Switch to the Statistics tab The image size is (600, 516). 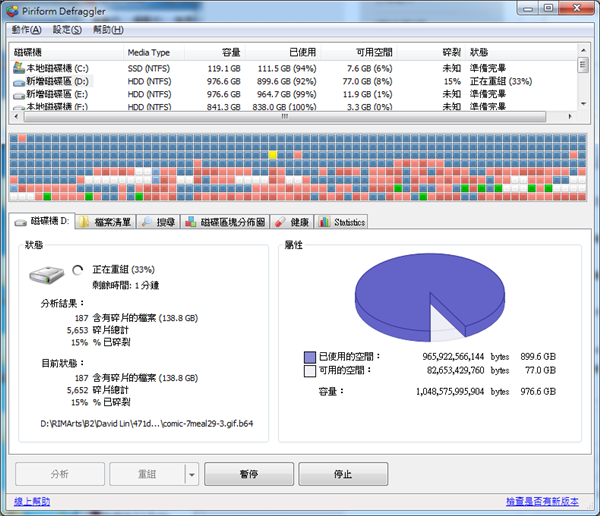click(342, 222)
